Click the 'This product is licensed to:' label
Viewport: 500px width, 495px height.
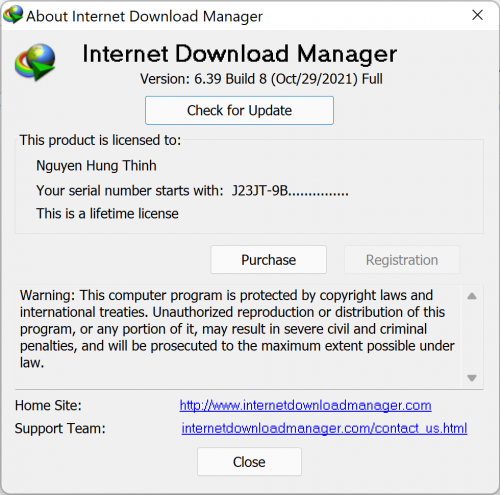pyautogui.click(x=100, y=140)
